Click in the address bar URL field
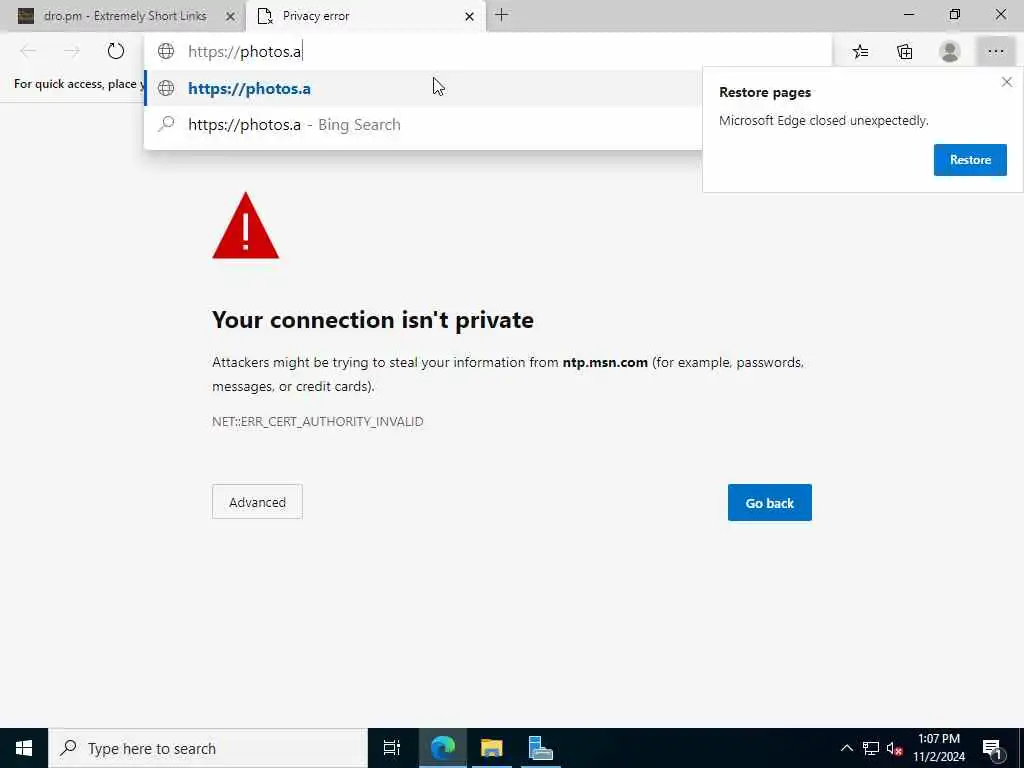 tap(488, 52)
